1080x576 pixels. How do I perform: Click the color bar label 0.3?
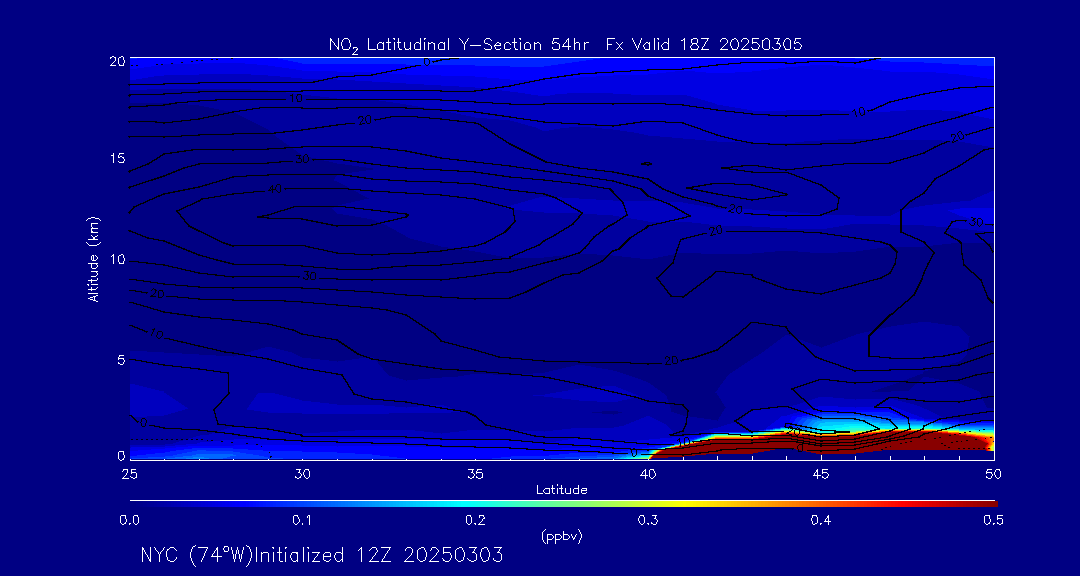pyautogui.click(x=648, y=521)
